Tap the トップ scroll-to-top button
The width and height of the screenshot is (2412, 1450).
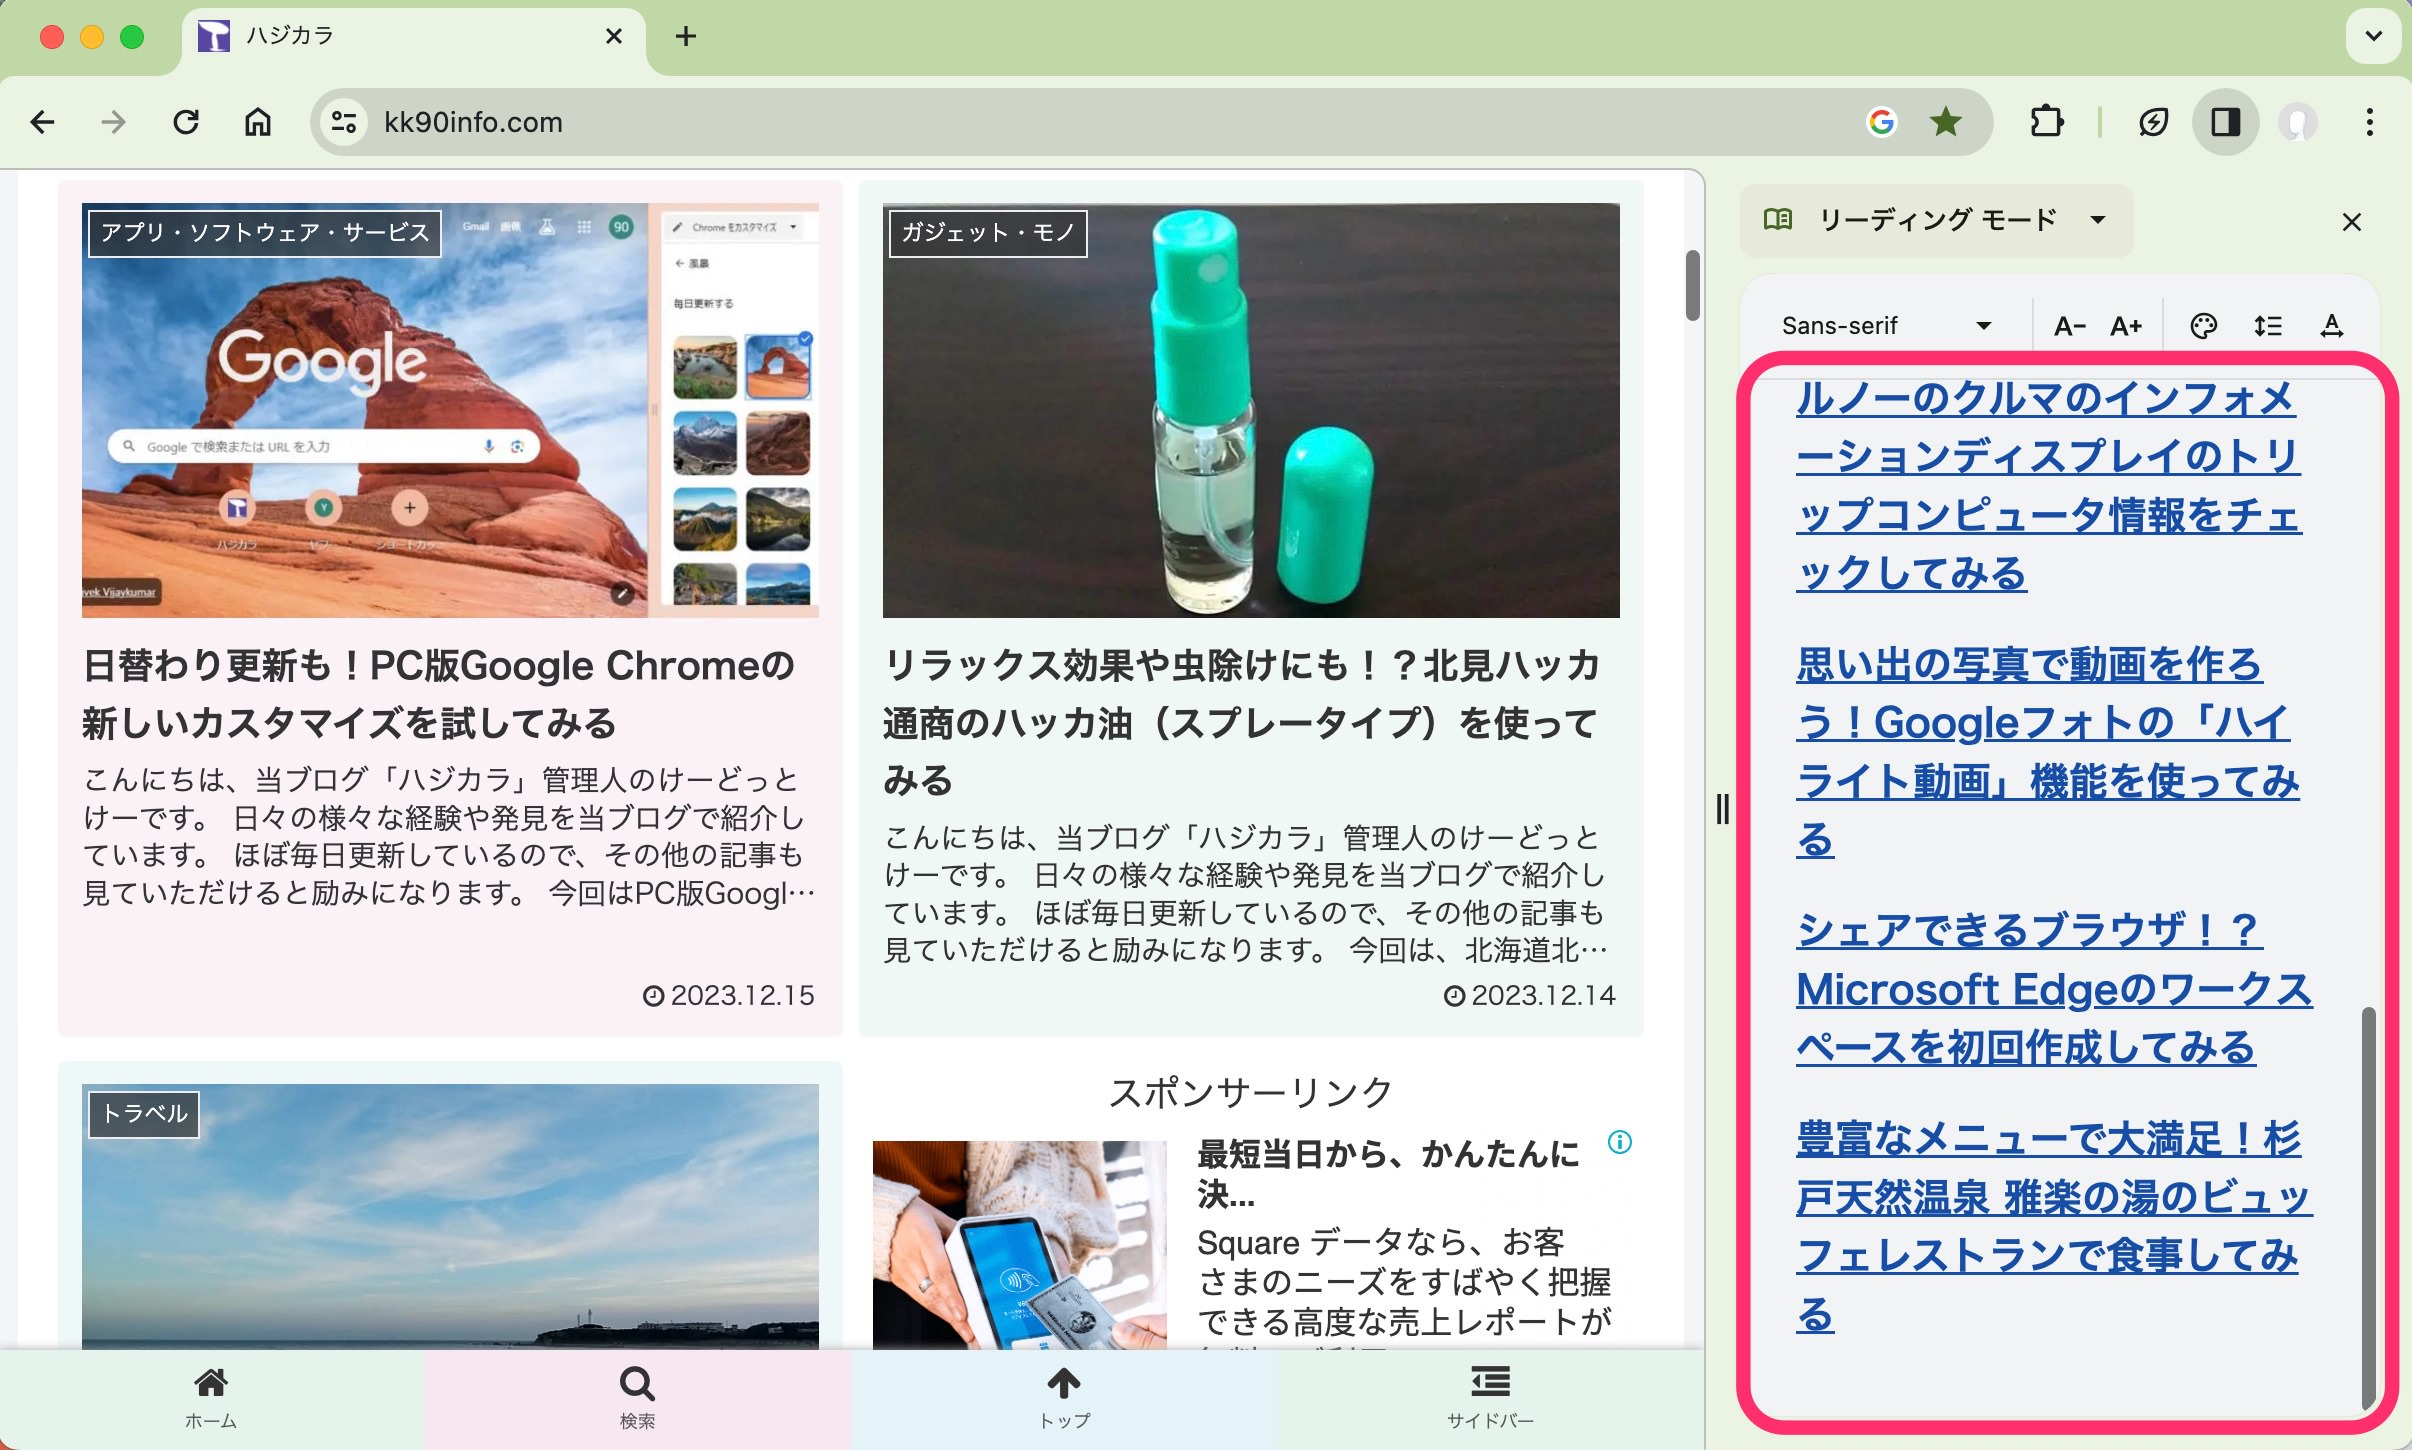point(1064,1399)
